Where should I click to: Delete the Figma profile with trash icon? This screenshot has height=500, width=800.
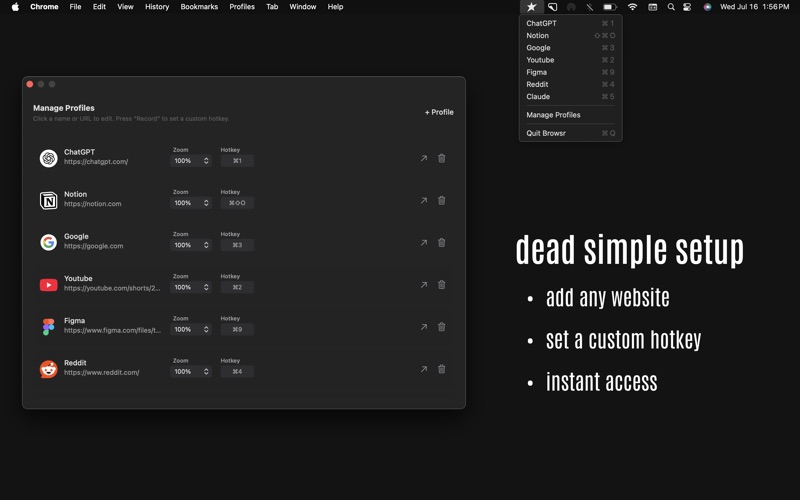point(442,327)
